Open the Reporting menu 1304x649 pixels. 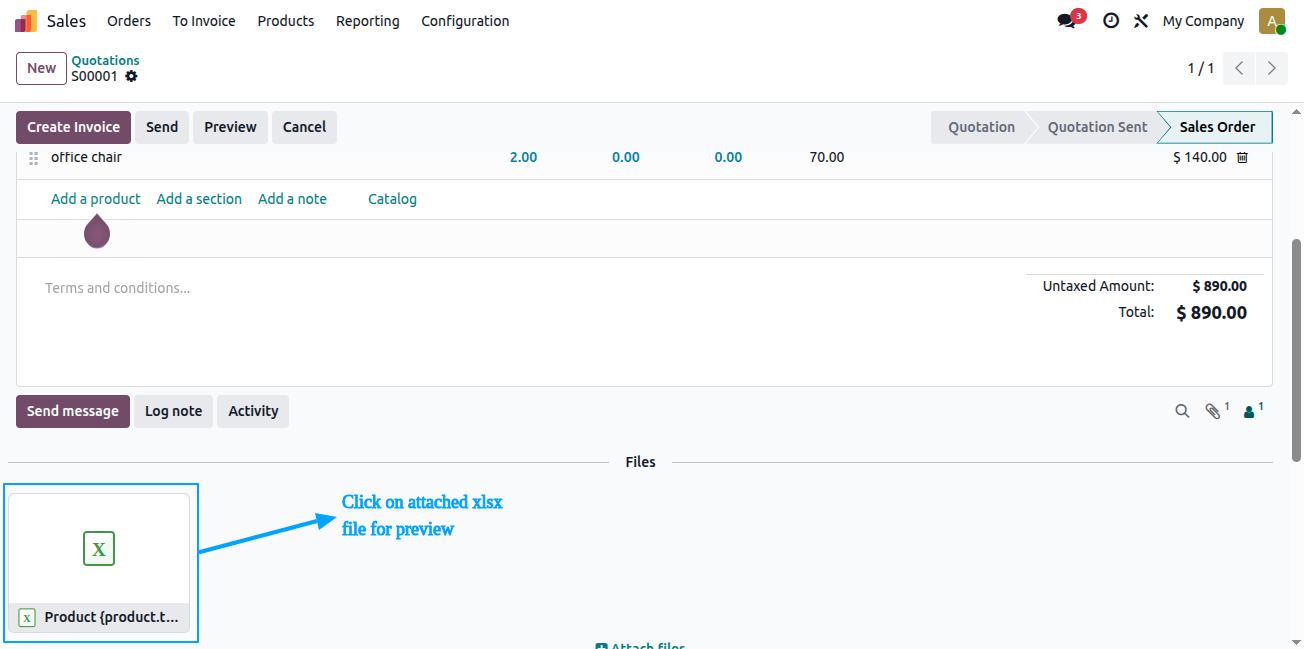pos(368,21)
